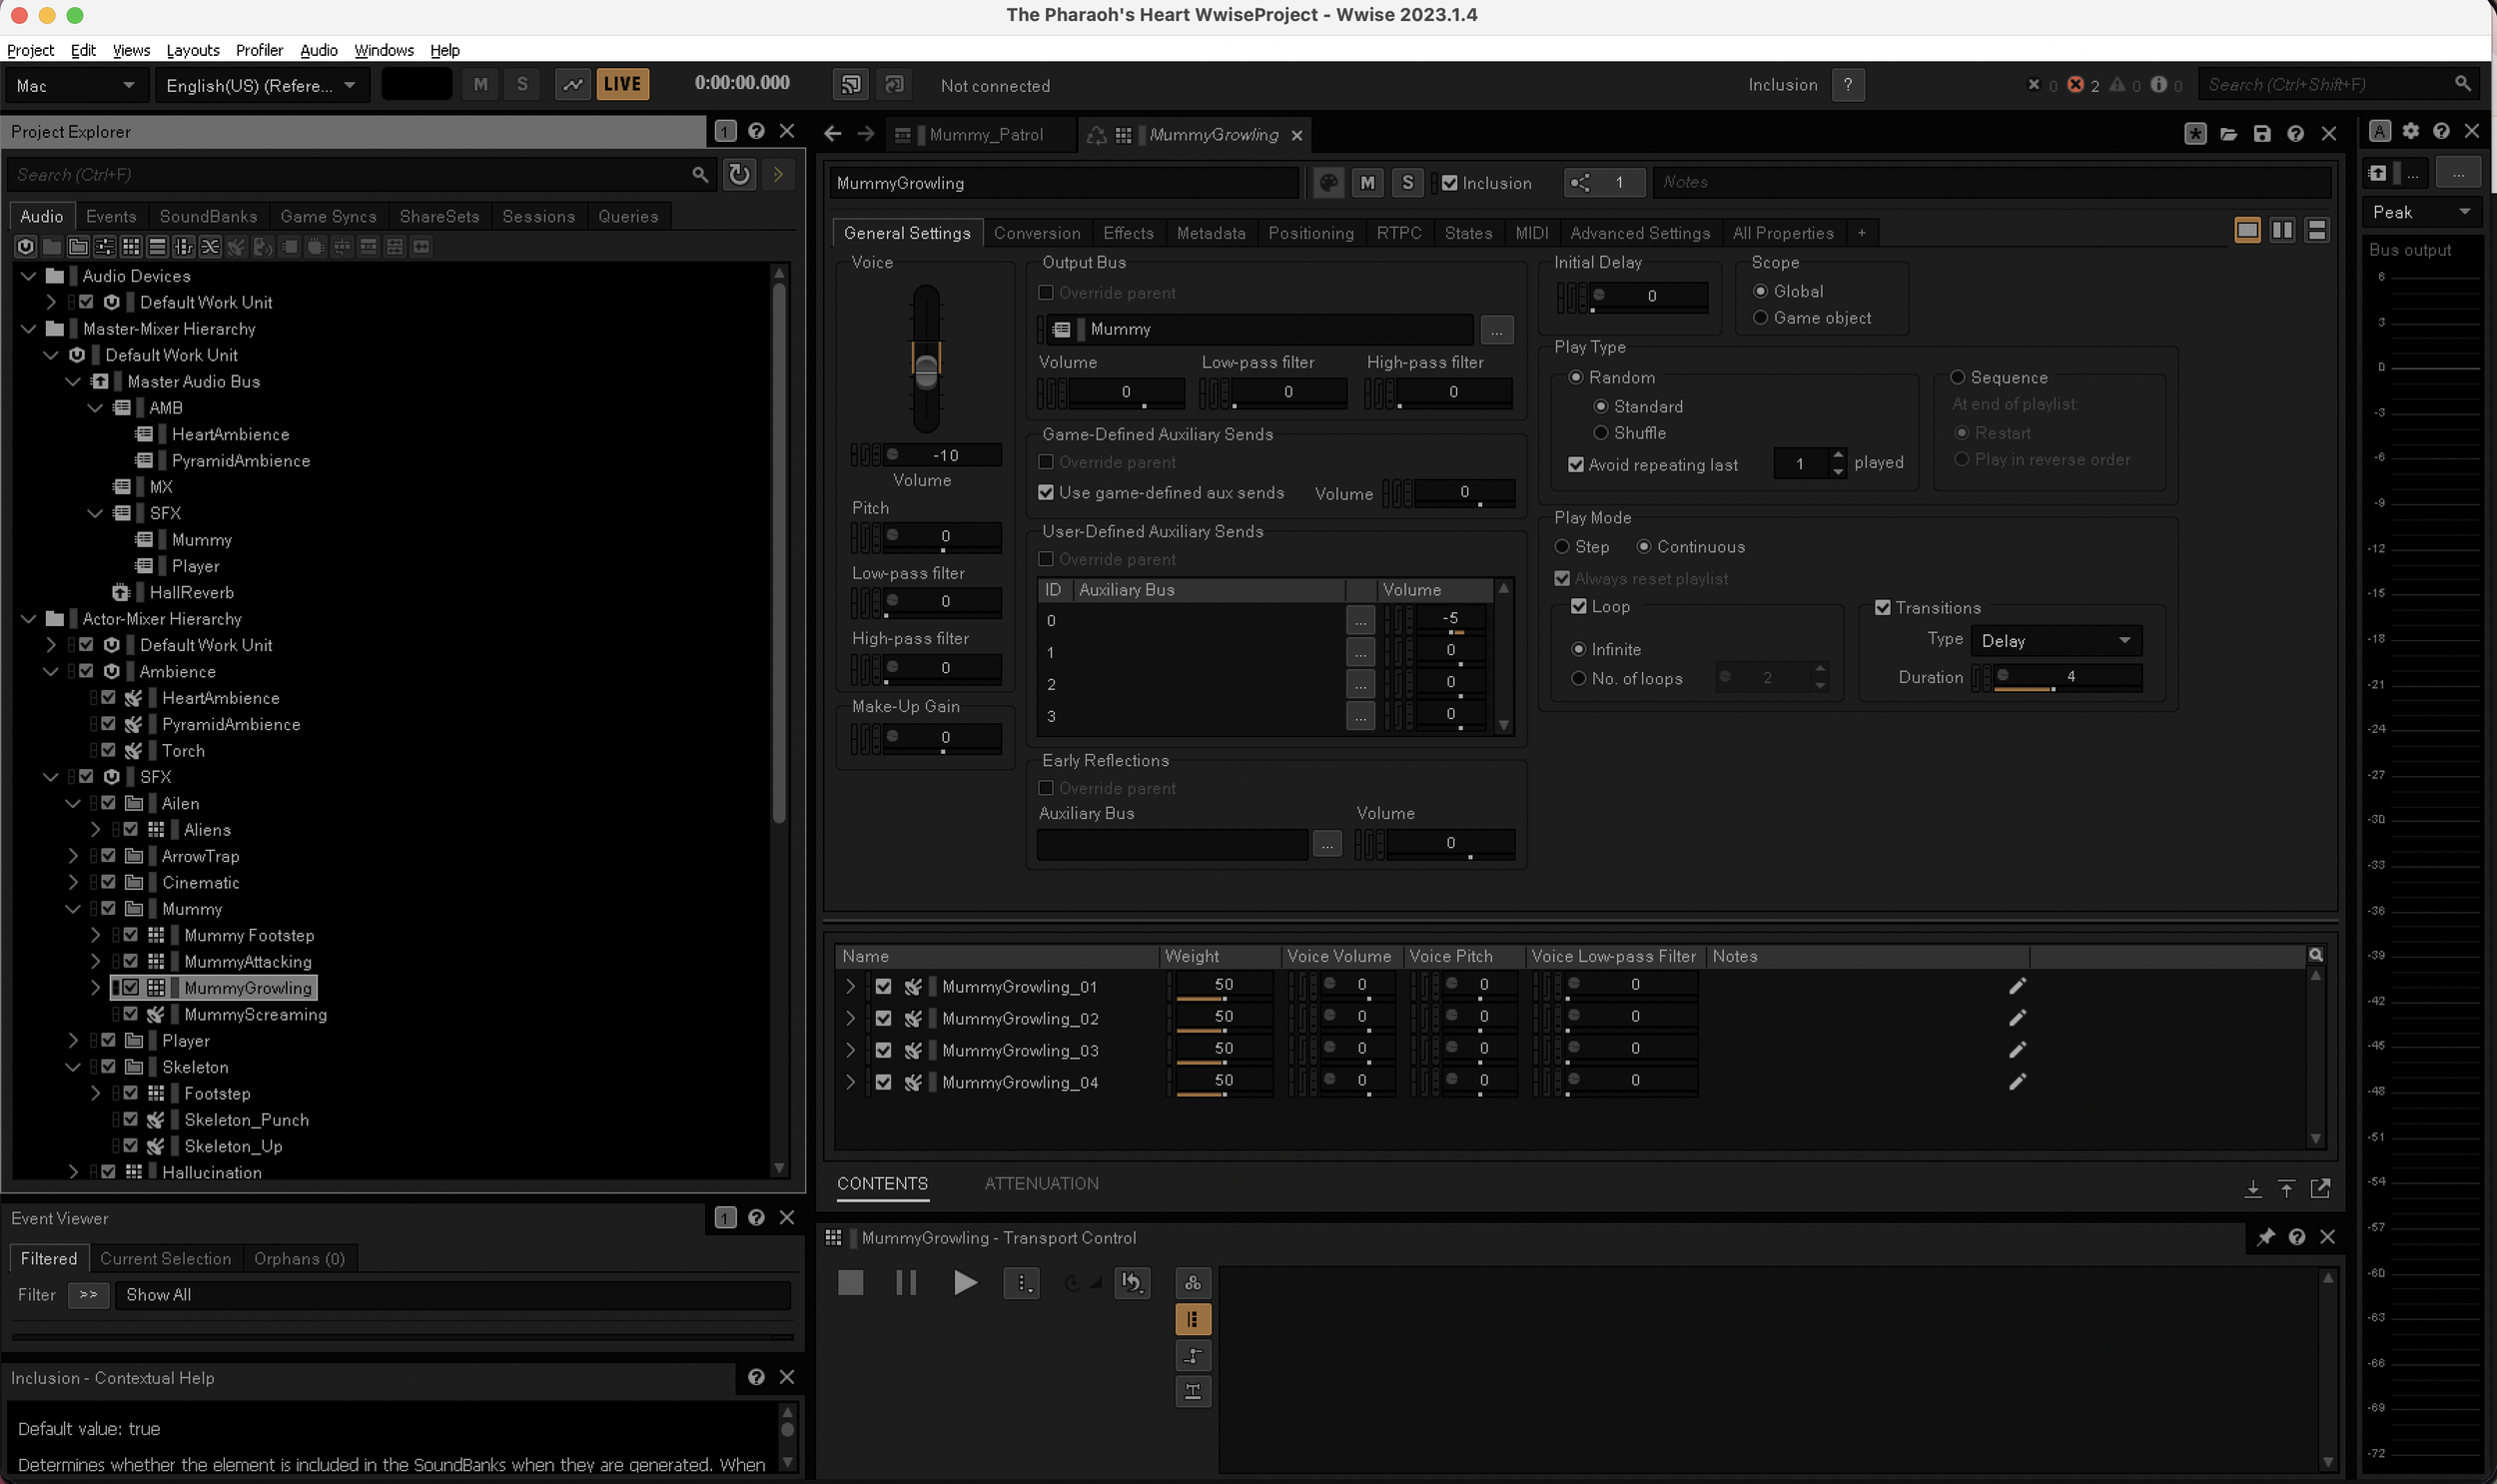Click the >> Filter button in Event Viewer
The height and width of the screenshot is (1484, 2497).
click(88, 1296)
